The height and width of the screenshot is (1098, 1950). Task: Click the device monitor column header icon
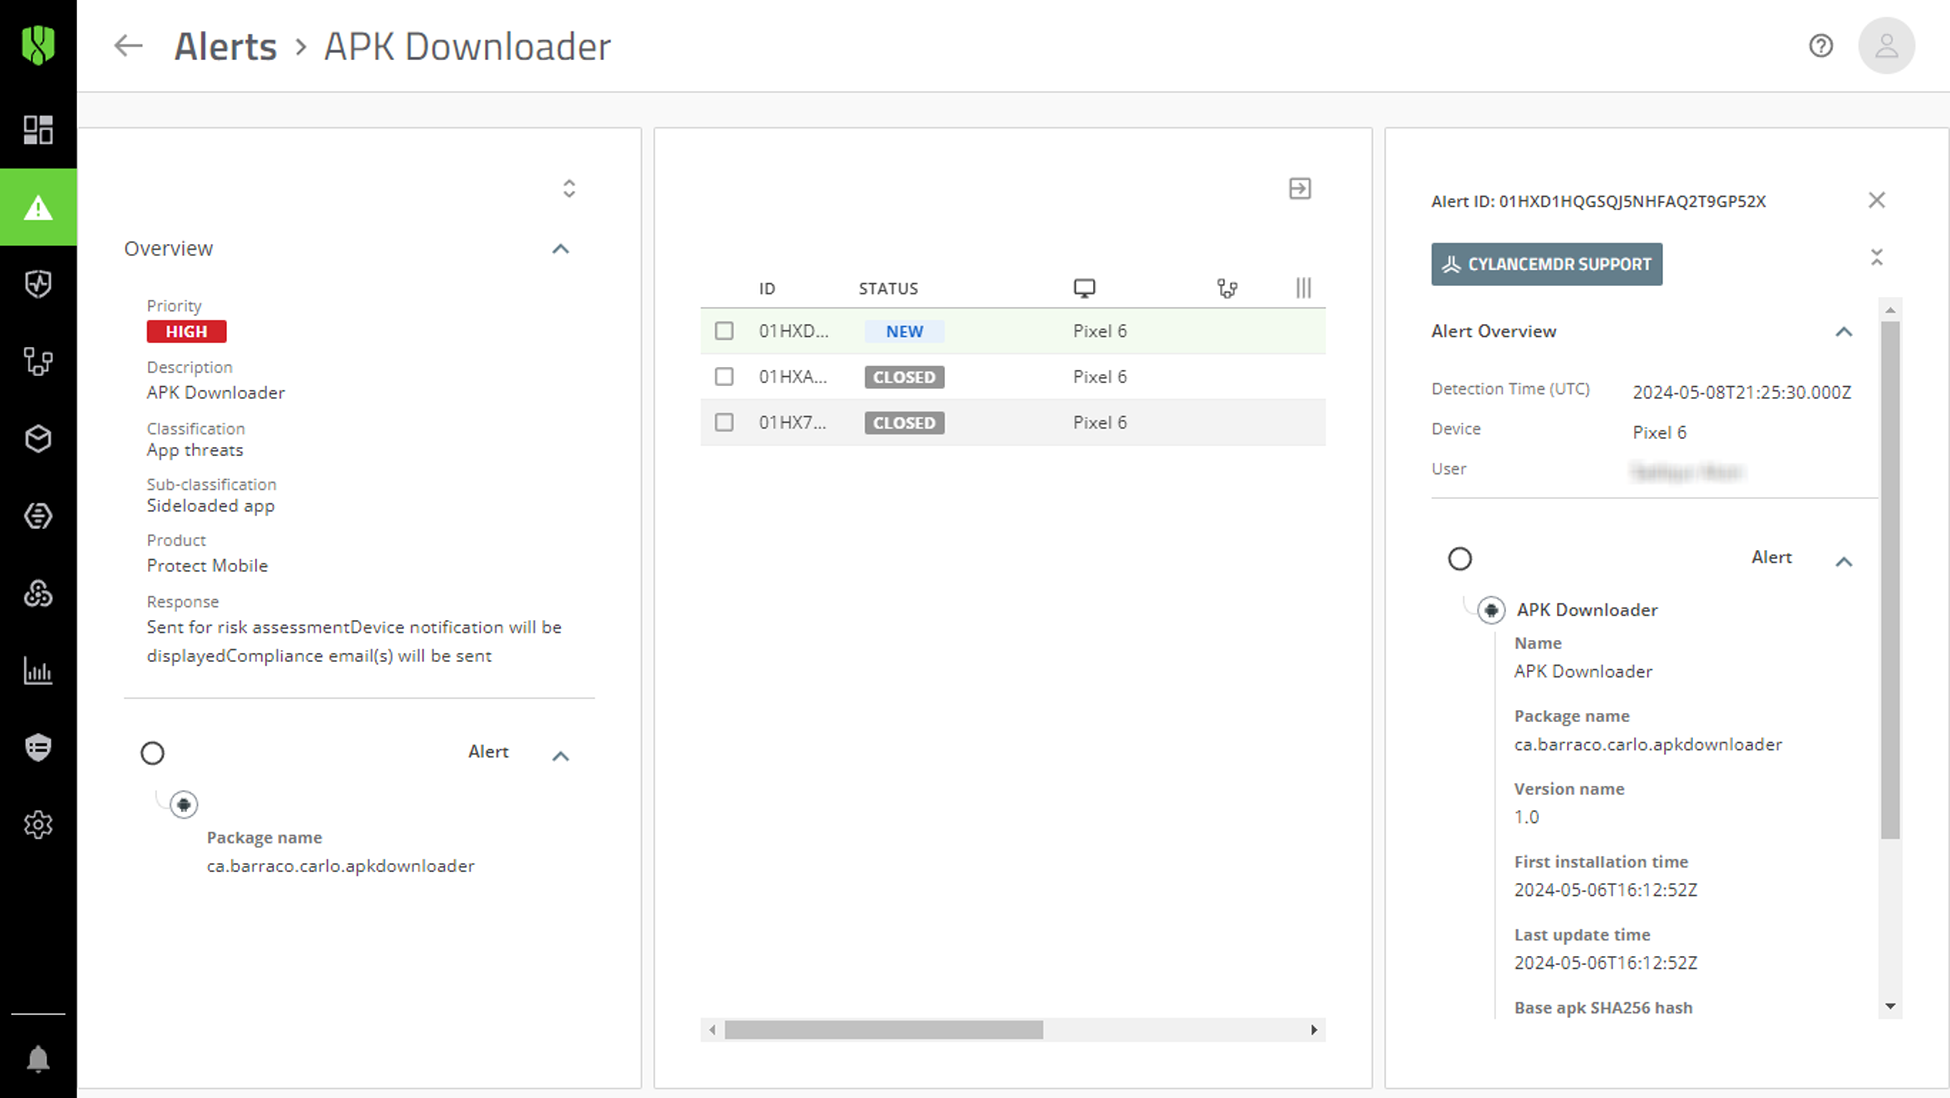click(x=1084, y=288)
